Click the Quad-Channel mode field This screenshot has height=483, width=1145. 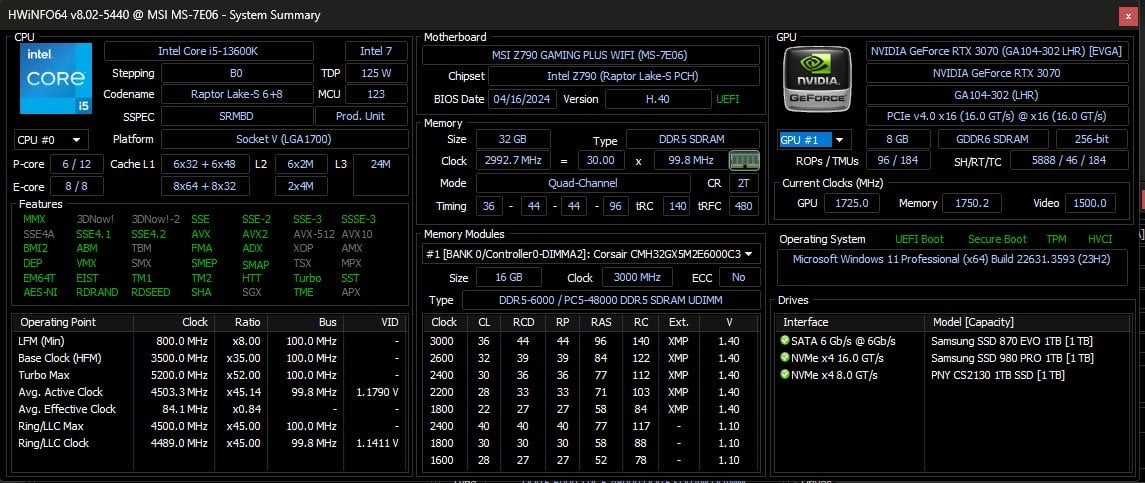pyautogui.click(x=583, y=183)
